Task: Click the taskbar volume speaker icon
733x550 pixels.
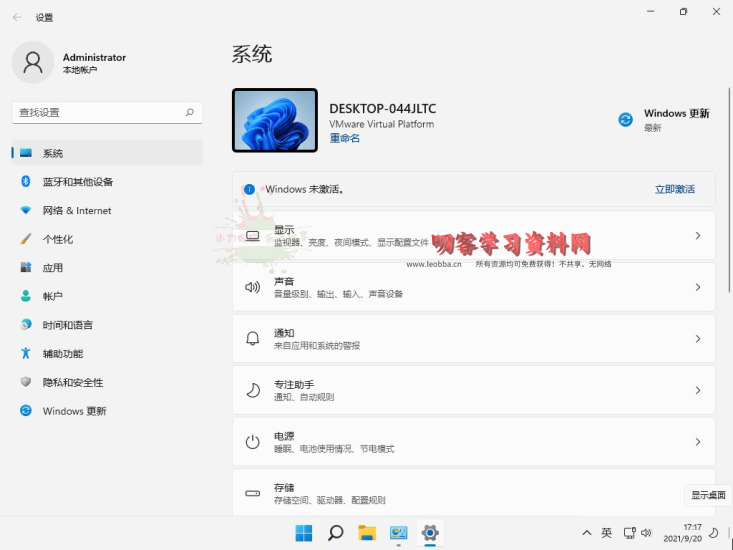Action: 647,533
